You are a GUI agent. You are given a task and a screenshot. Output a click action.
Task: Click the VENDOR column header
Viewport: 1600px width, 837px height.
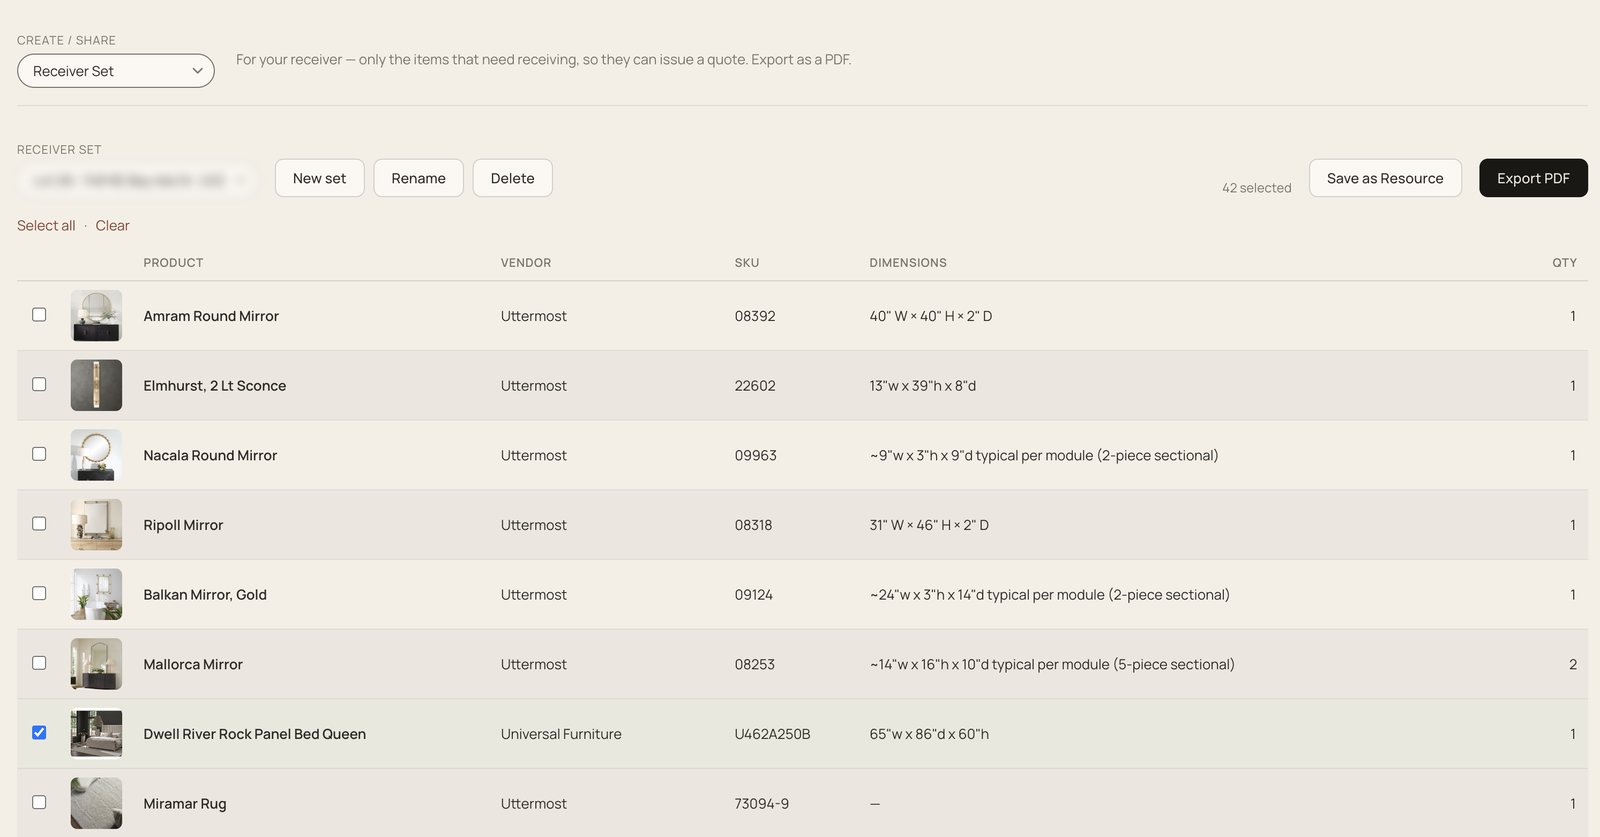526,263
